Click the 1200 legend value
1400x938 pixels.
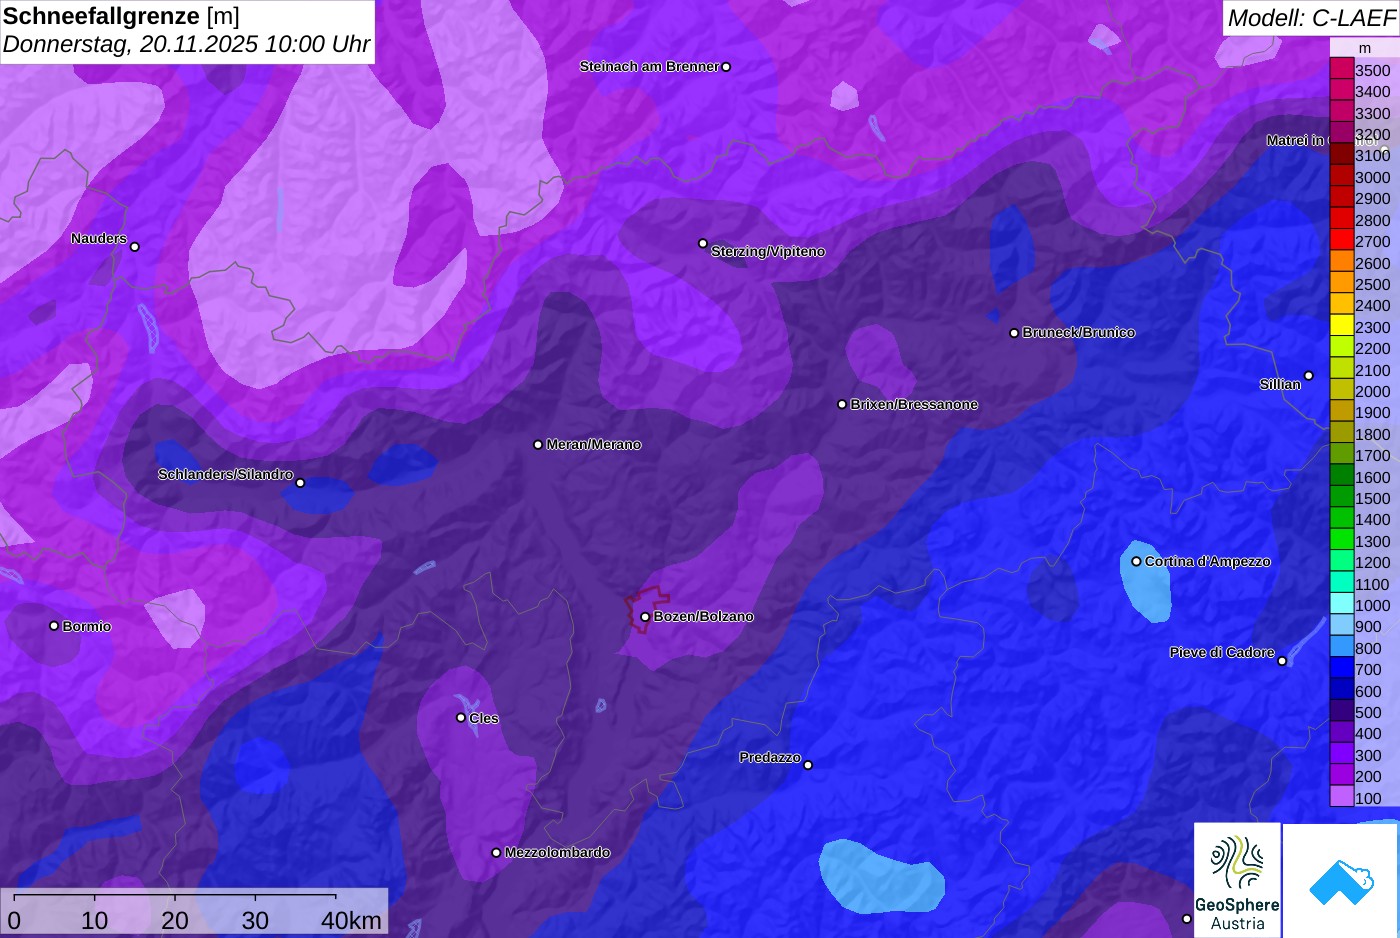1372,562
